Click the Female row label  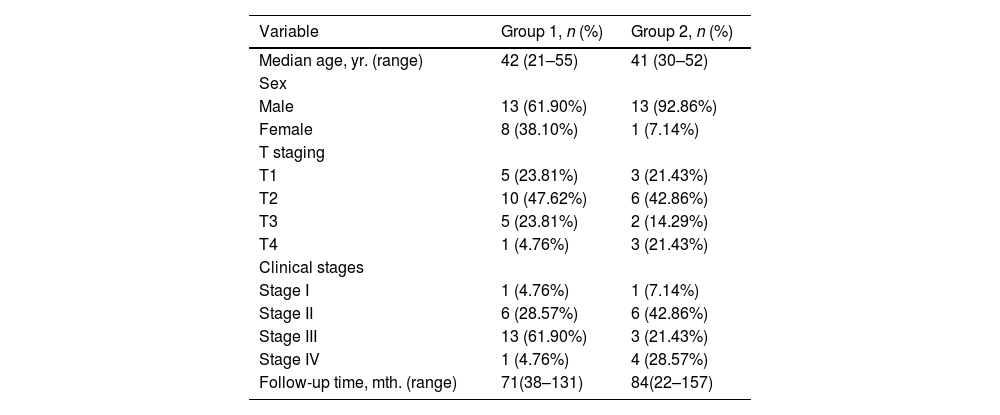285,129
